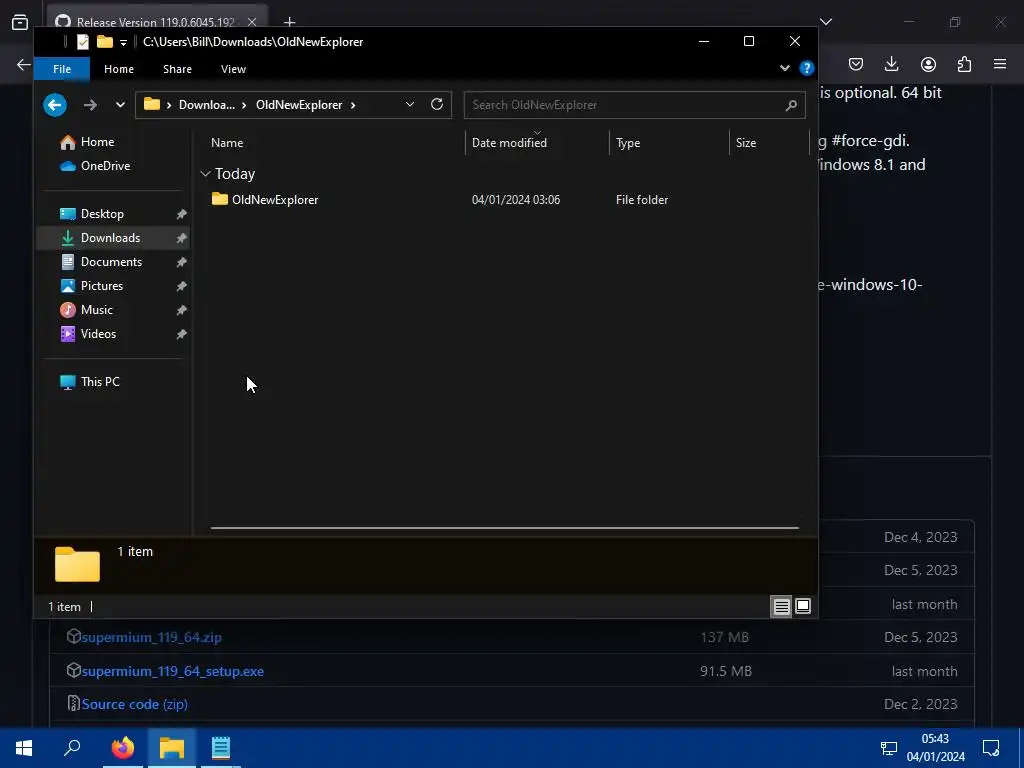Open the Share ribbon tab

(178, 69)
